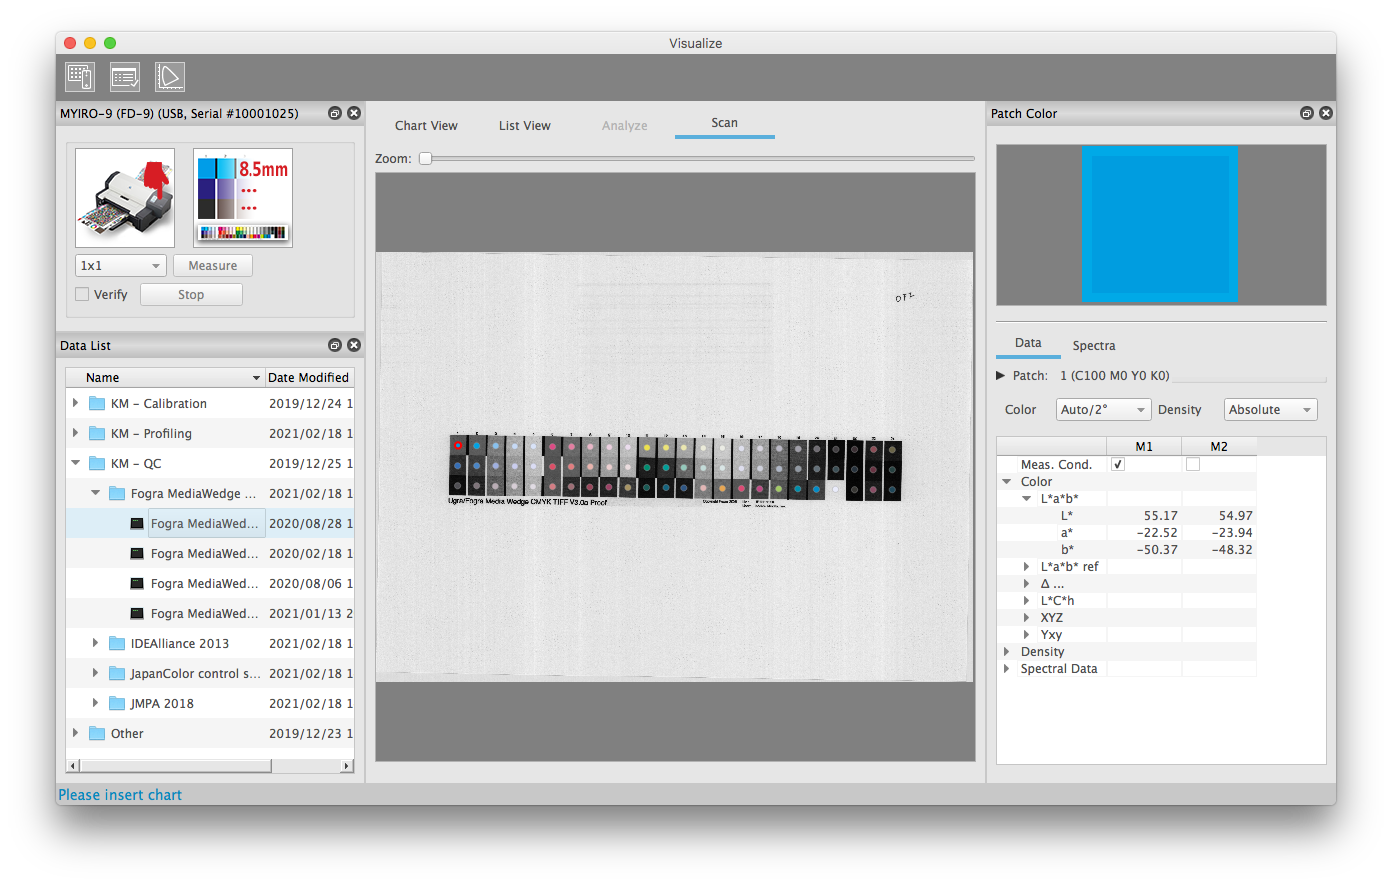This screenshot has width=1392, height=885.
Task: Undock the MYIRO-9 device panel
Action: (335, 114)
